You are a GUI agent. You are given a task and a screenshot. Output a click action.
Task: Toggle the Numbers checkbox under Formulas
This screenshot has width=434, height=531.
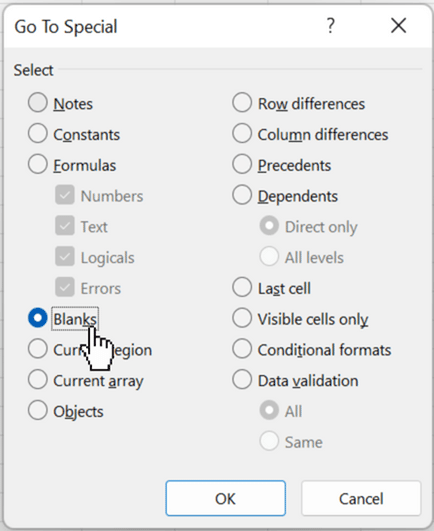(65, 195)
